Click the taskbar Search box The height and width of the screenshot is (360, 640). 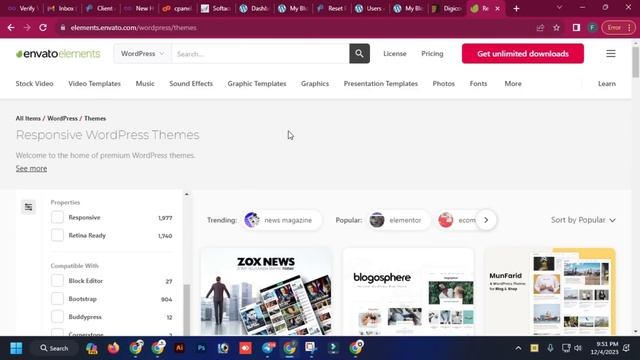(54, 348)
